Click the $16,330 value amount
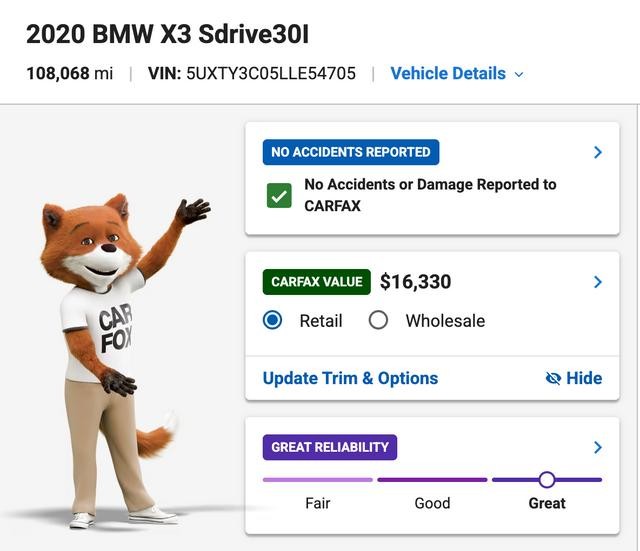 (x=416, y=282)
